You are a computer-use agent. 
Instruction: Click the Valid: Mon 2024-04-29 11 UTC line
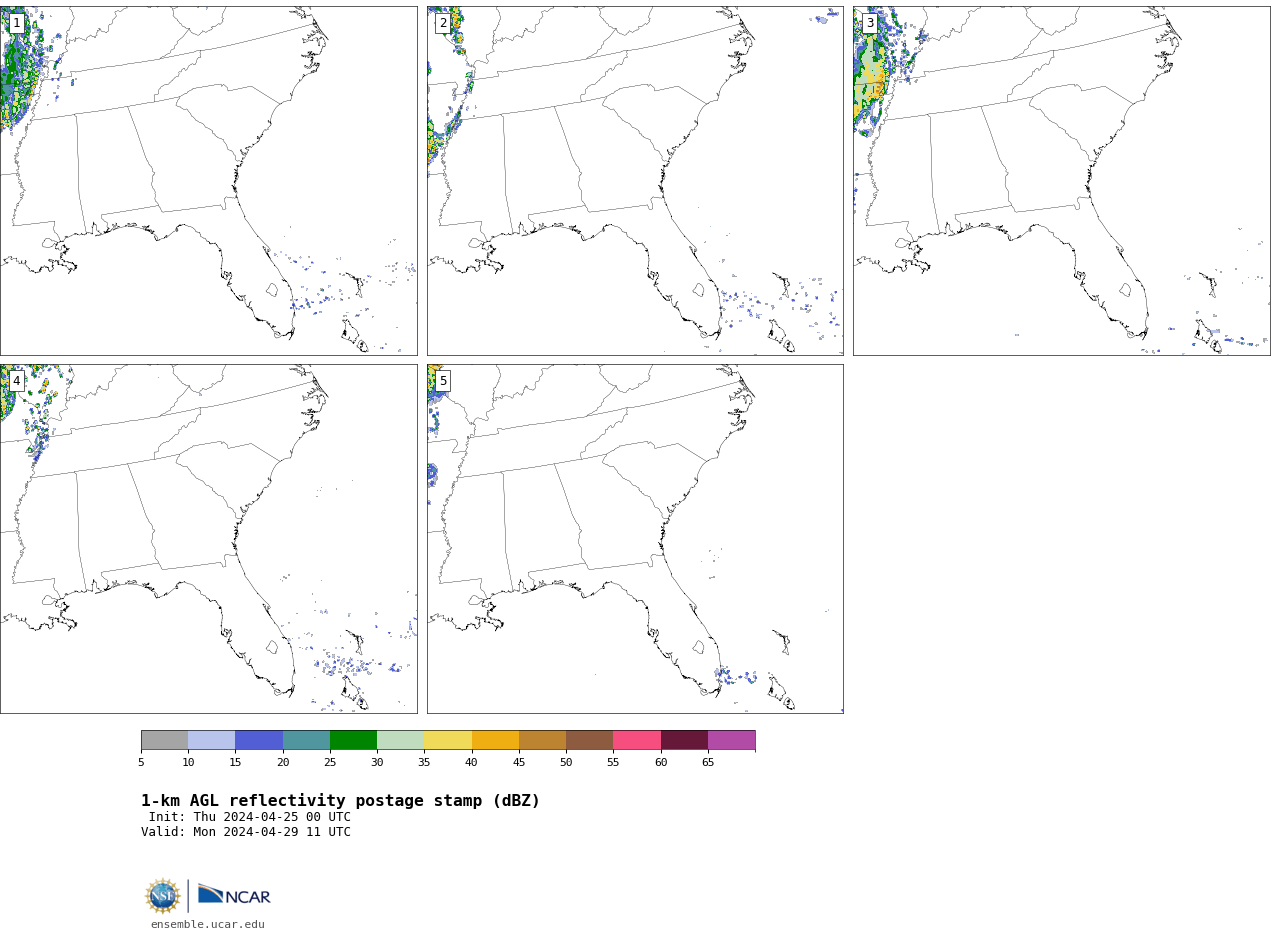(246, 832)
